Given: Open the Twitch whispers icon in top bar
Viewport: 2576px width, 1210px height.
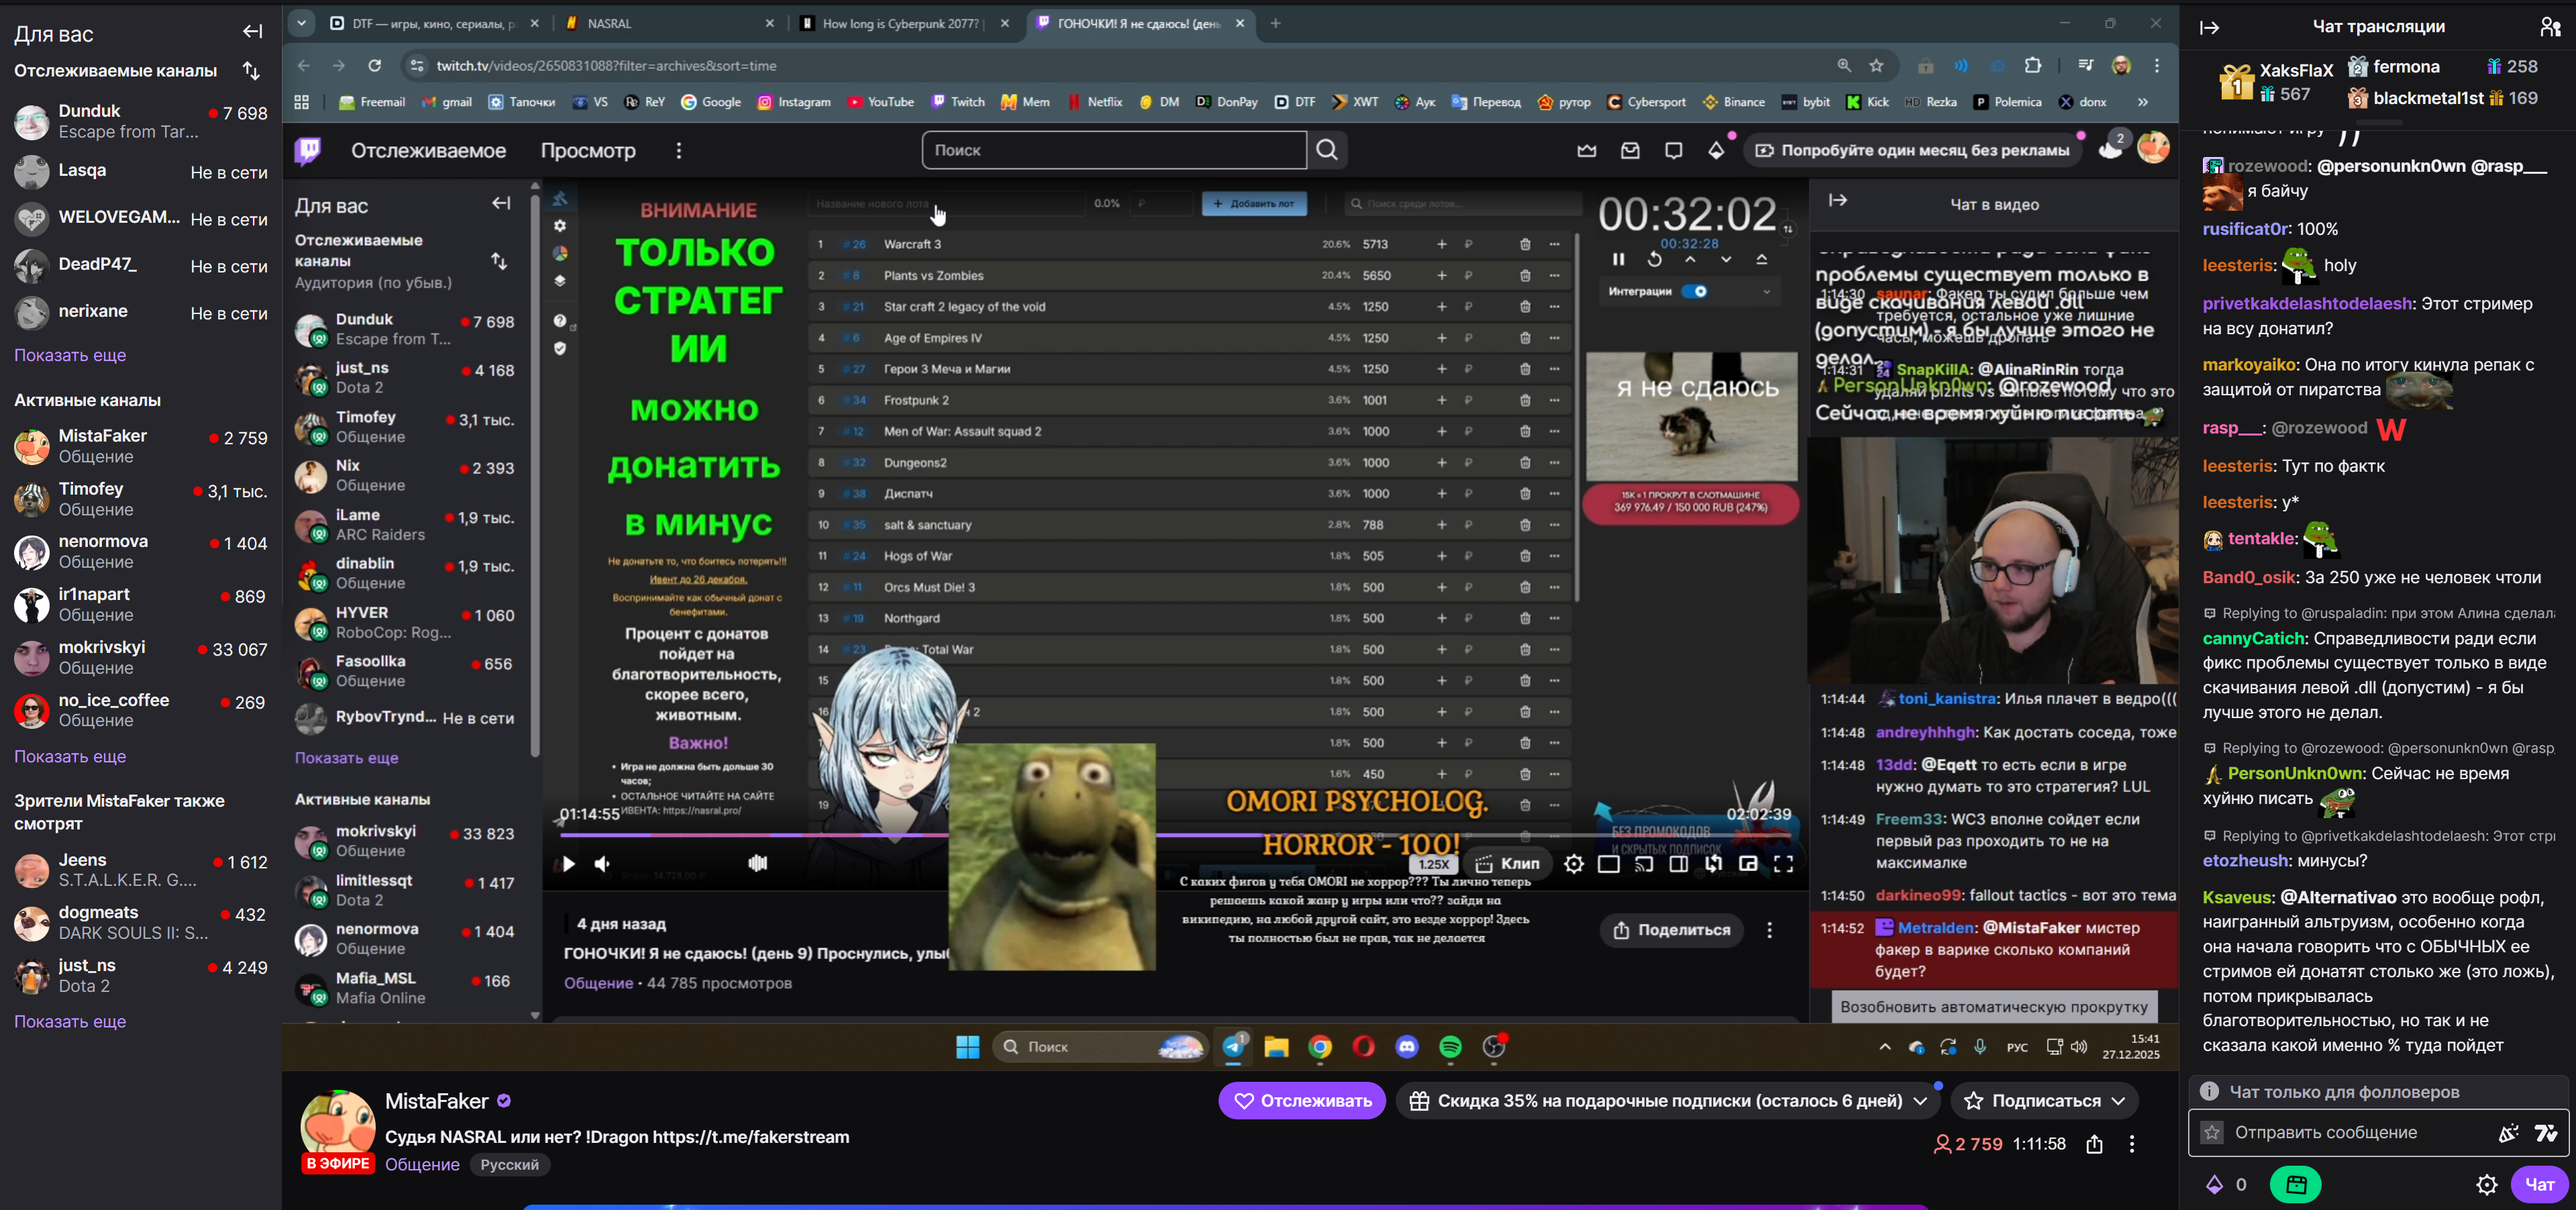Looking at the screenshot, I should tap(1673, 151).
